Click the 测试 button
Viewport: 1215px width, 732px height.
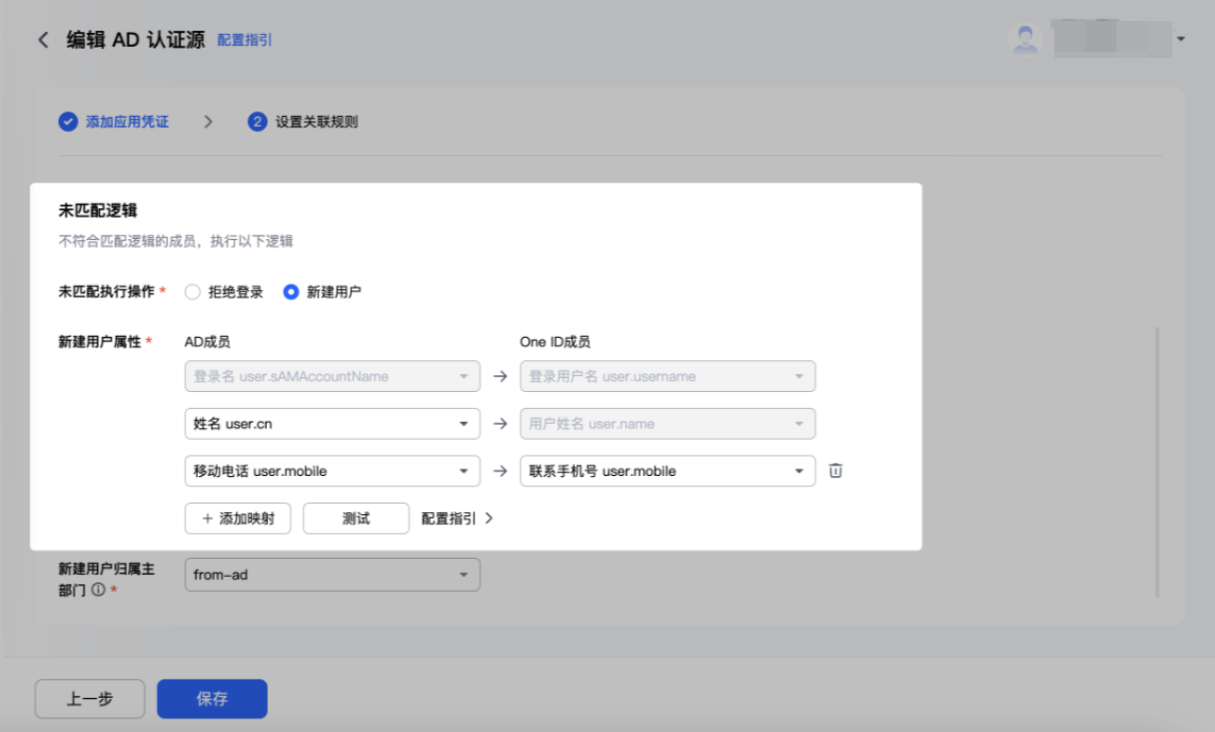[x=356, y=519]
